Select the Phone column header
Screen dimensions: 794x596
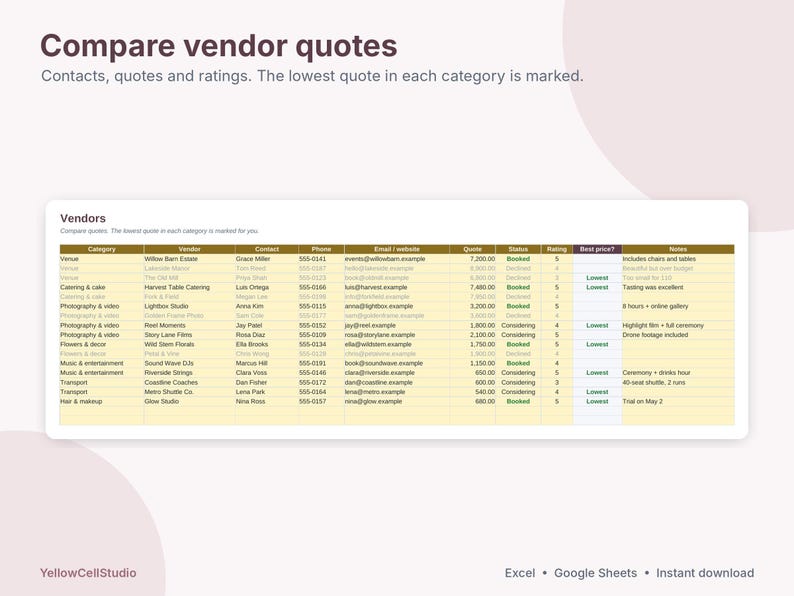(322, 249)
